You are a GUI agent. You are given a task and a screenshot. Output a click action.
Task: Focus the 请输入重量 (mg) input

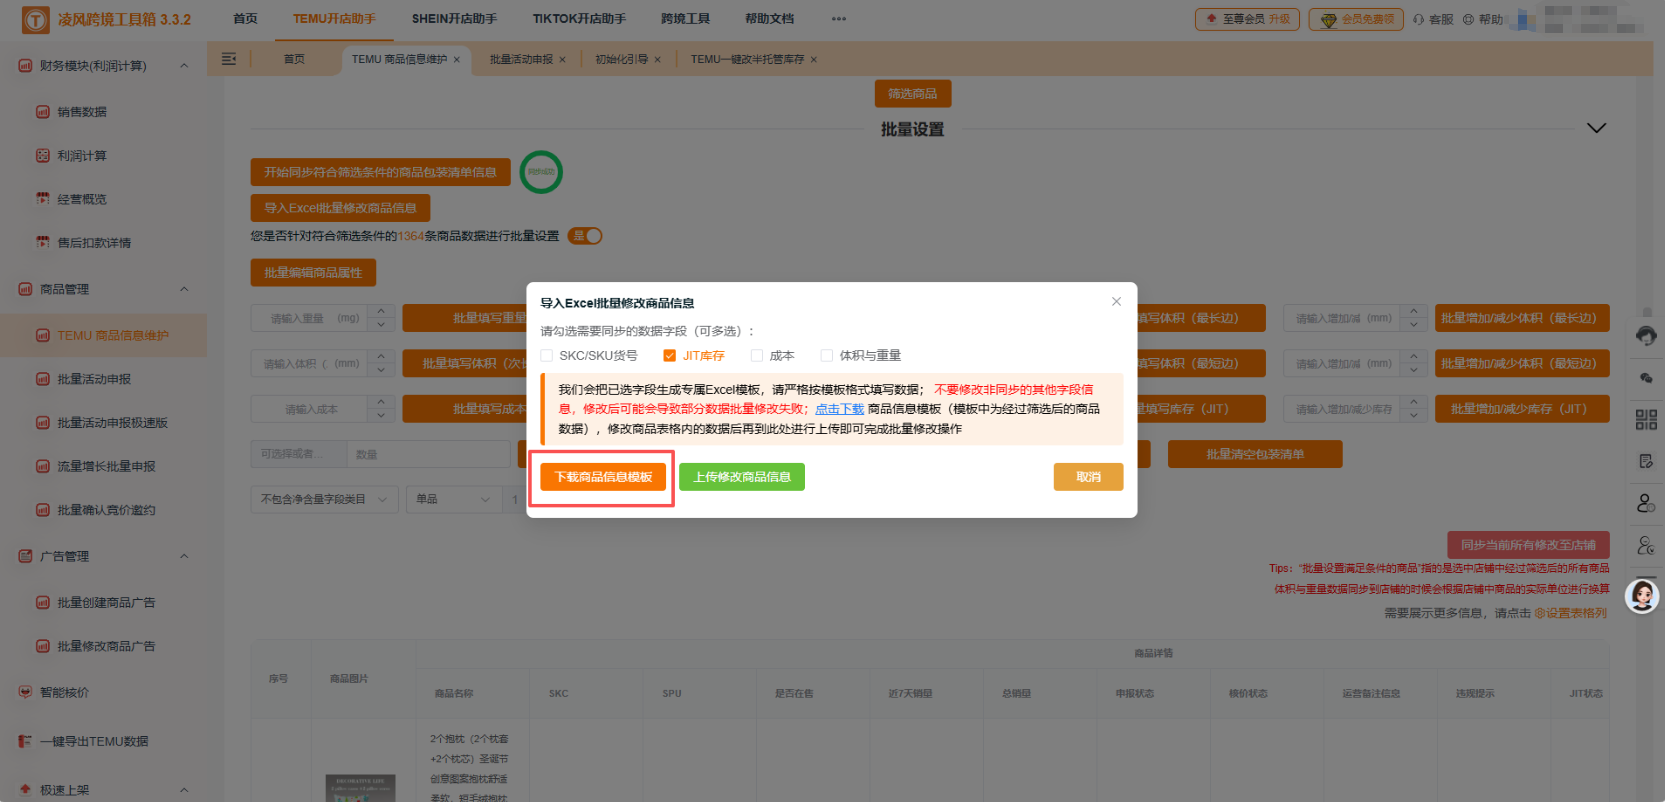tap(310, 318)
